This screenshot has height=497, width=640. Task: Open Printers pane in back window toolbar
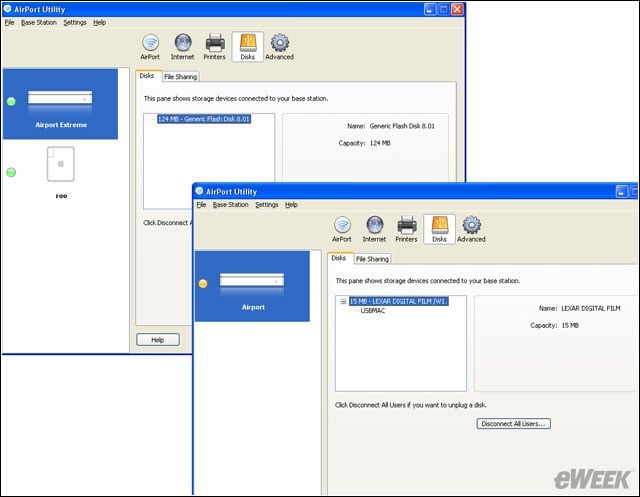click(215, 47)
